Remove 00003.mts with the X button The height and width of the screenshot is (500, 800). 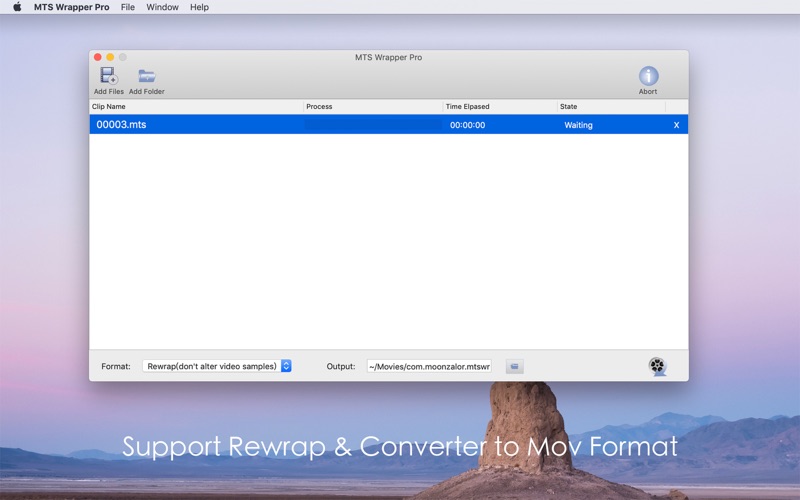click(676, 125)
